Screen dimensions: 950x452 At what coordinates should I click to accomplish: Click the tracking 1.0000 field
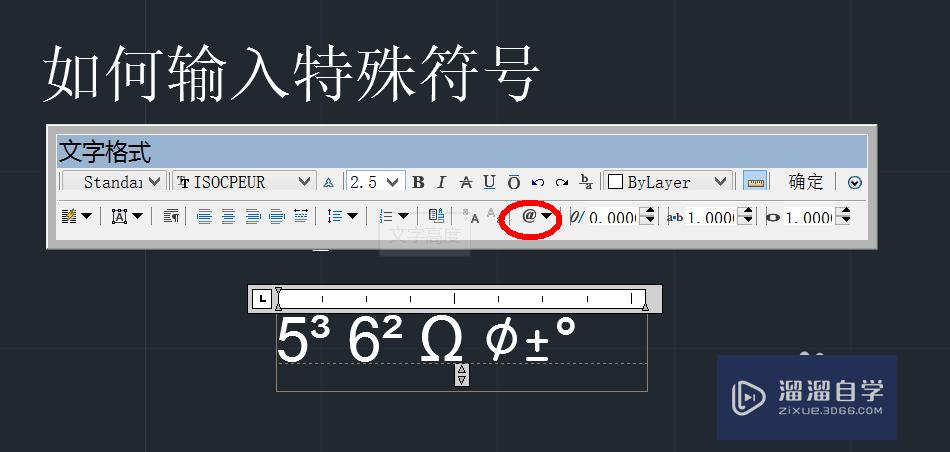pyautogui.click(x=710, y=216)
